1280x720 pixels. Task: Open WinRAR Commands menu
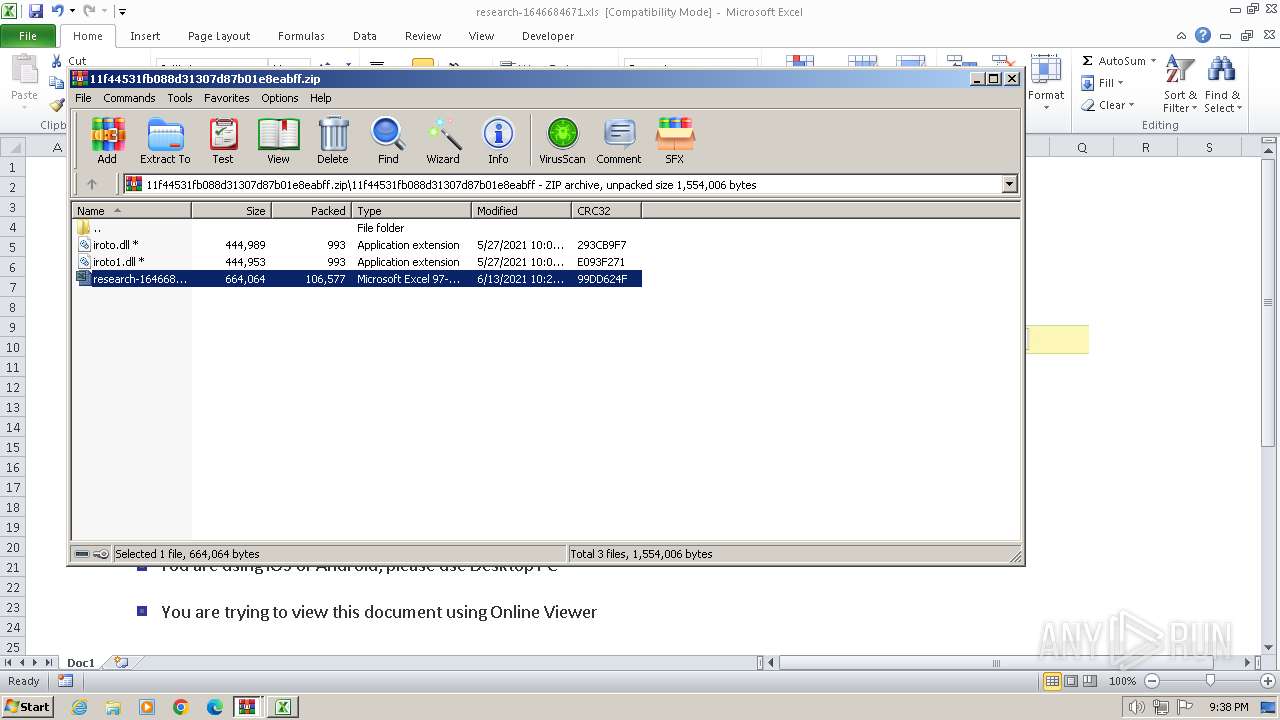(x=129, y=98)
